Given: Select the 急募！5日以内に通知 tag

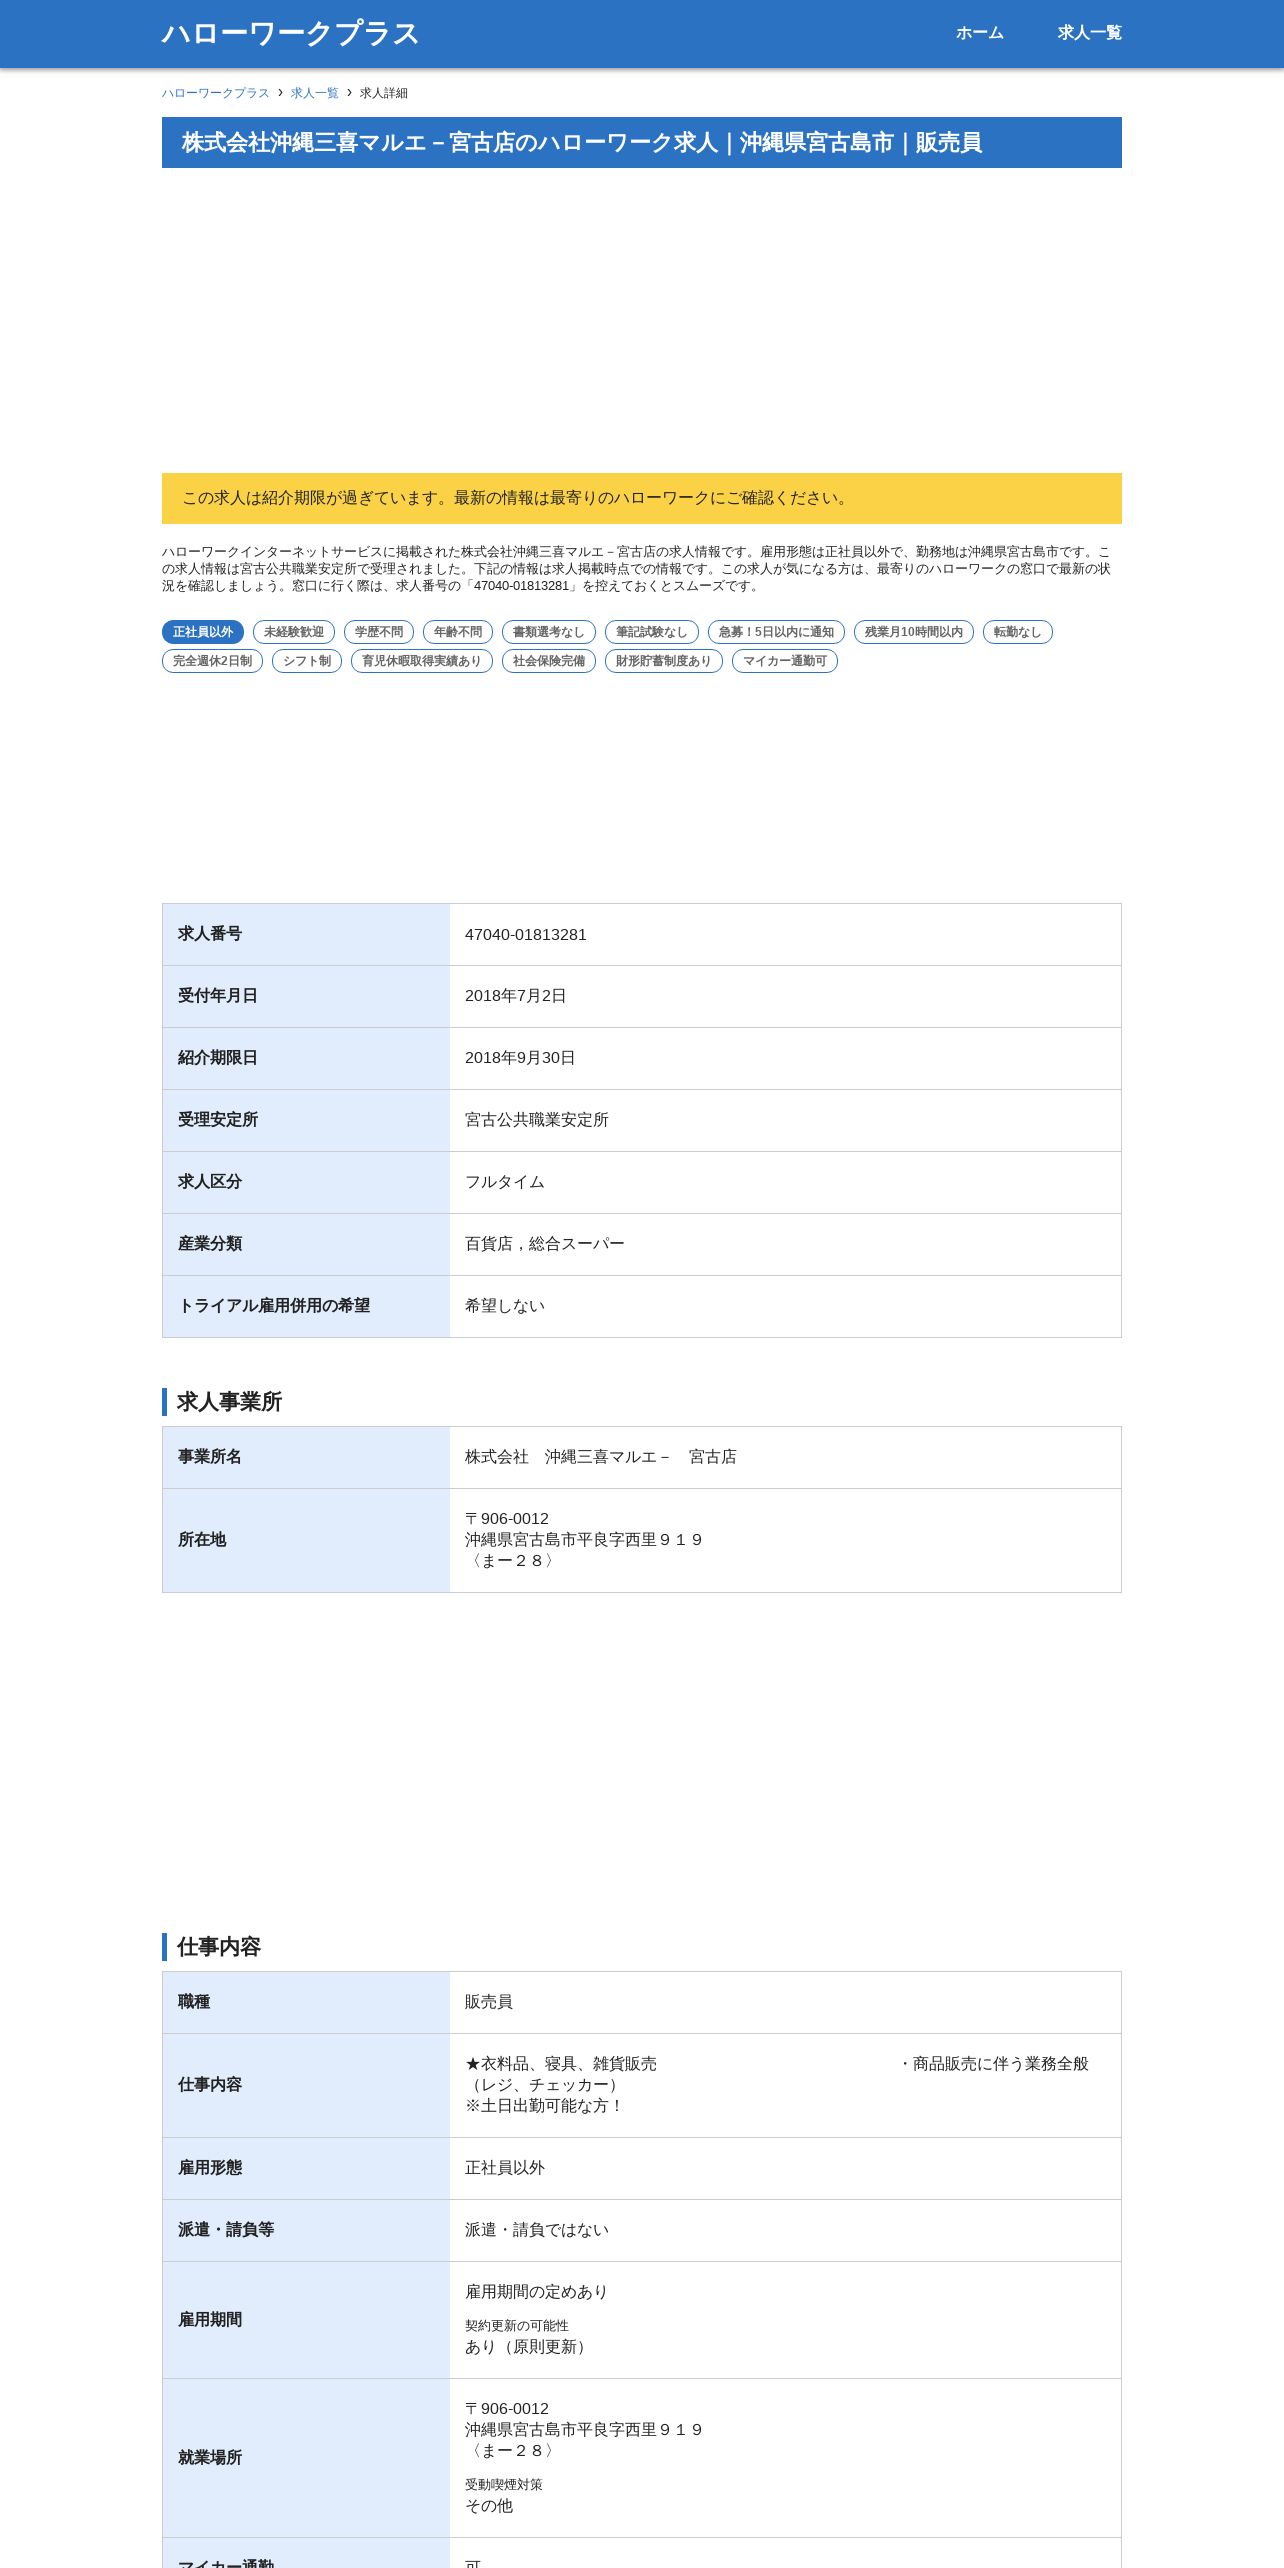Looking at the screenshot, I should (776, 632).
